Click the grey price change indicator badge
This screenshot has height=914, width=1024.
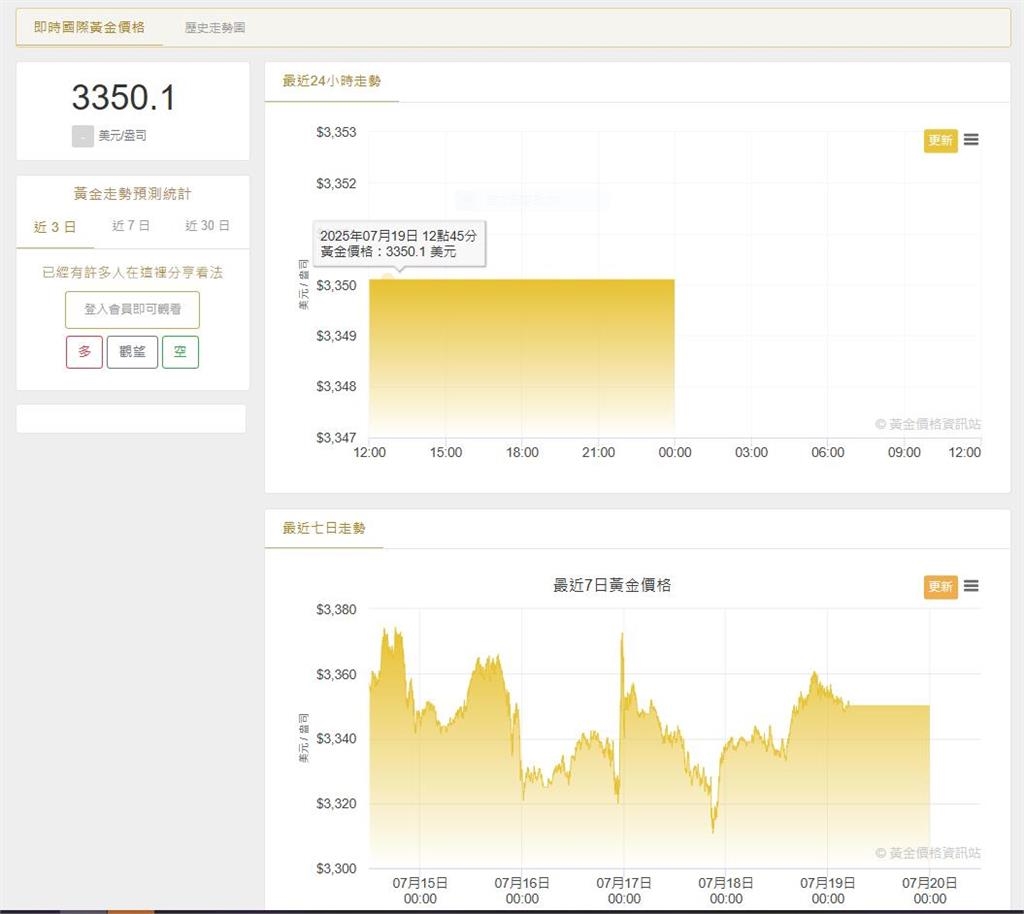point(82,136)
